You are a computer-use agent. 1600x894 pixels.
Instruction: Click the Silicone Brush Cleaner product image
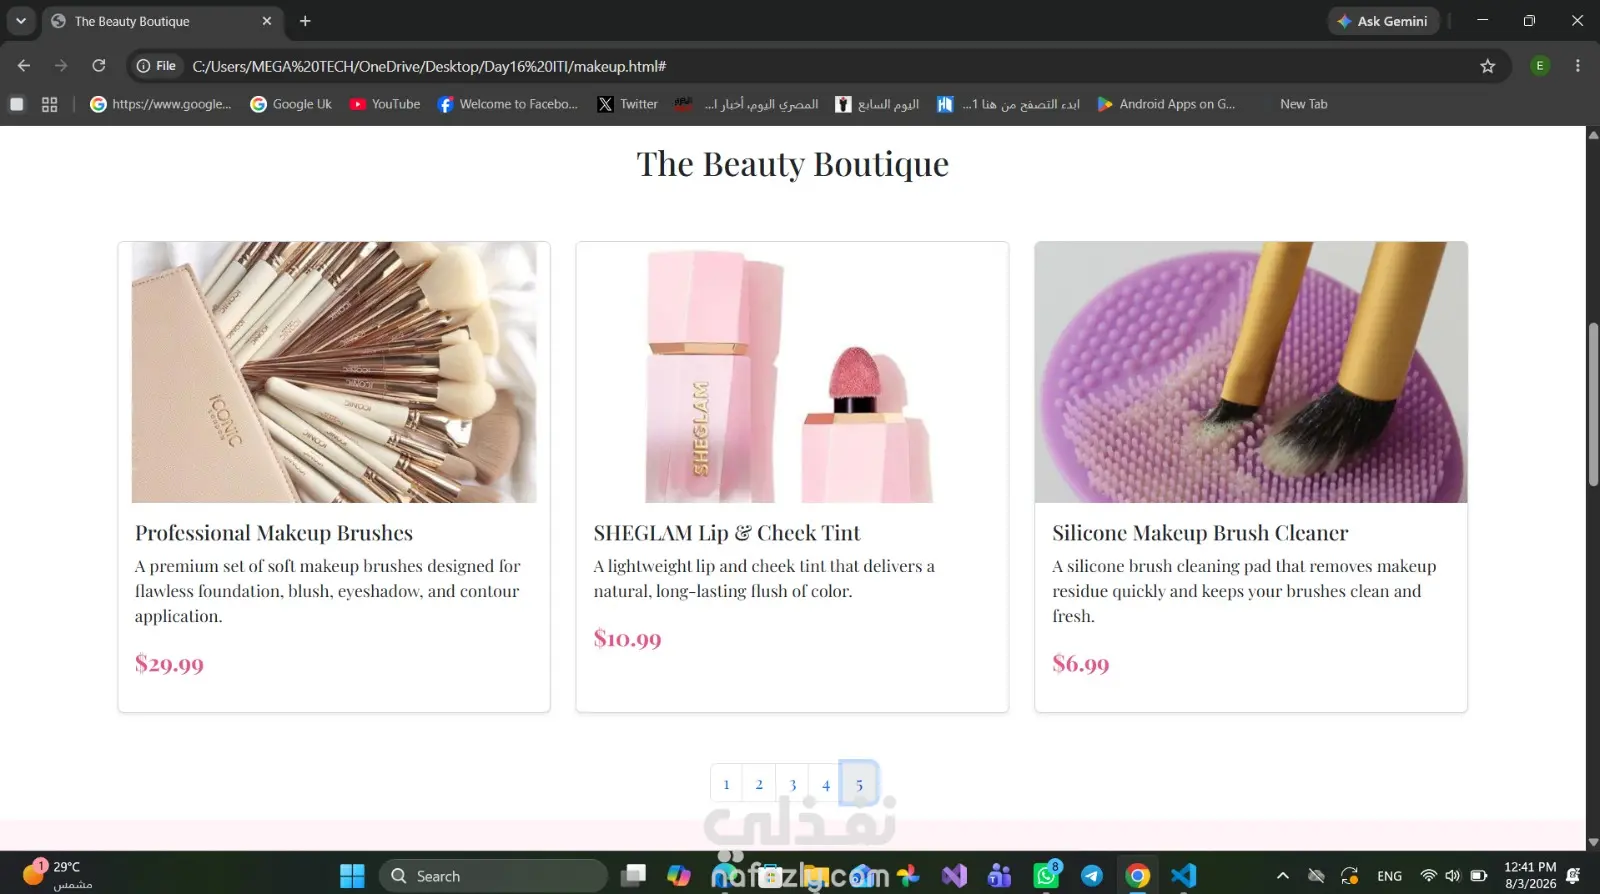[1251, 372]
